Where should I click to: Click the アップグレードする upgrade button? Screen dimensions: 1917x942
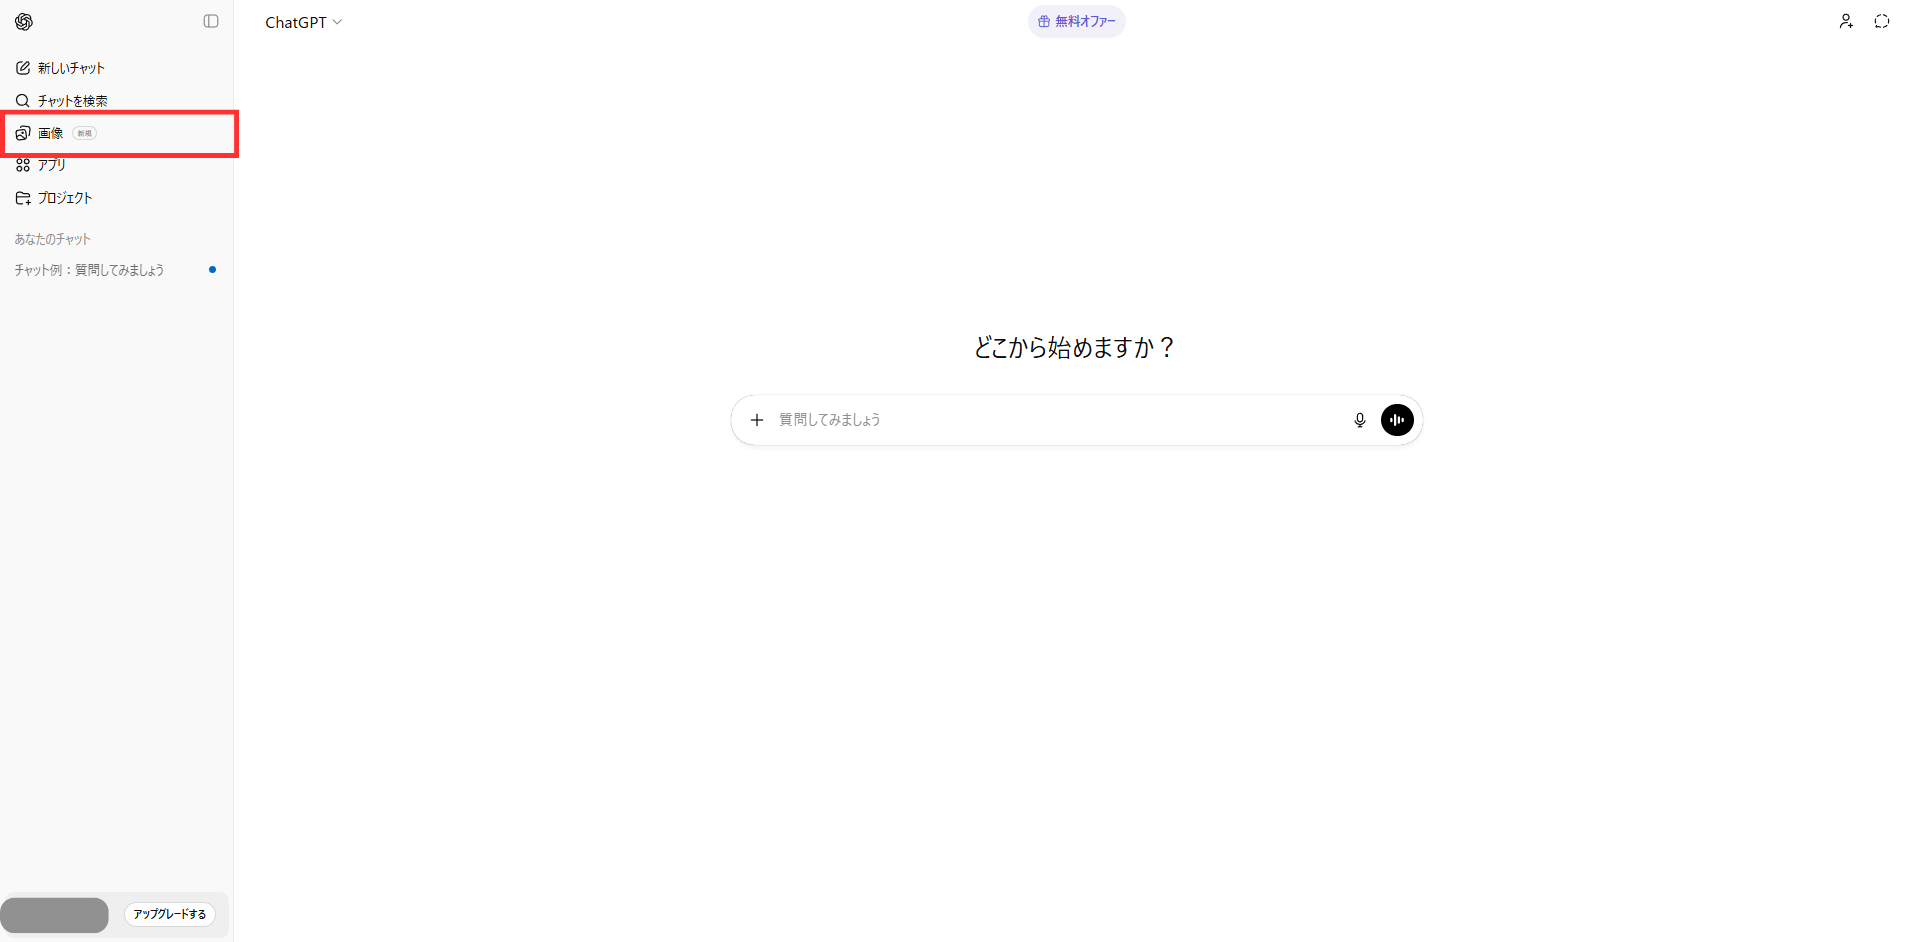tap(170, 914)
